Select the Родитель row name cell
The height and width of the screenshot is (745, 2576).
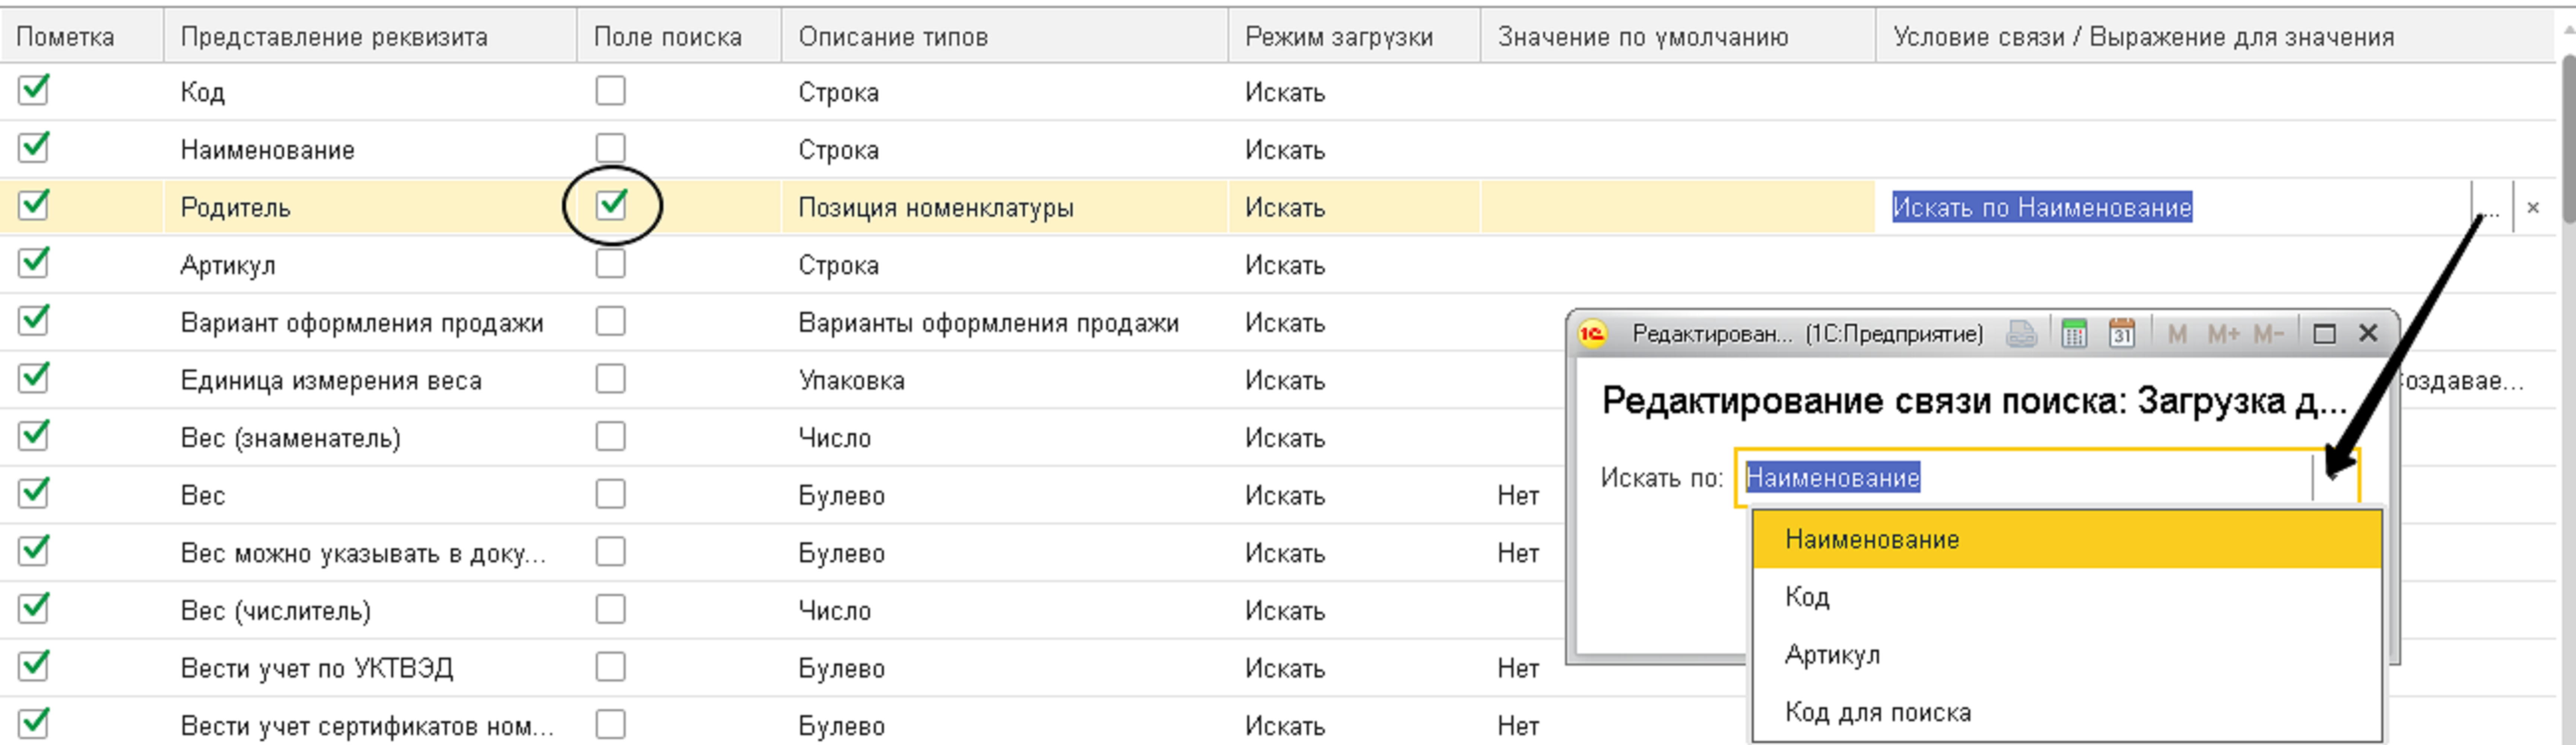[x=370, y=208]
